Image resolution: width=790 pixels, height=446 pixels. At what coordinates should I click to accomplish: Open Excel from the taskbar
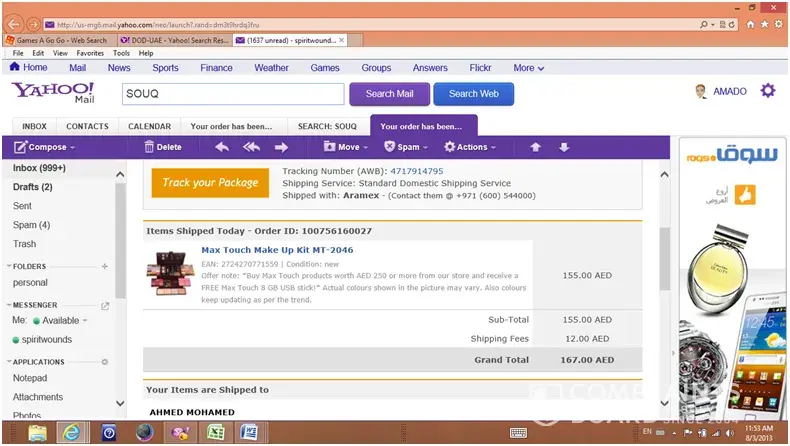coord(215,433)
